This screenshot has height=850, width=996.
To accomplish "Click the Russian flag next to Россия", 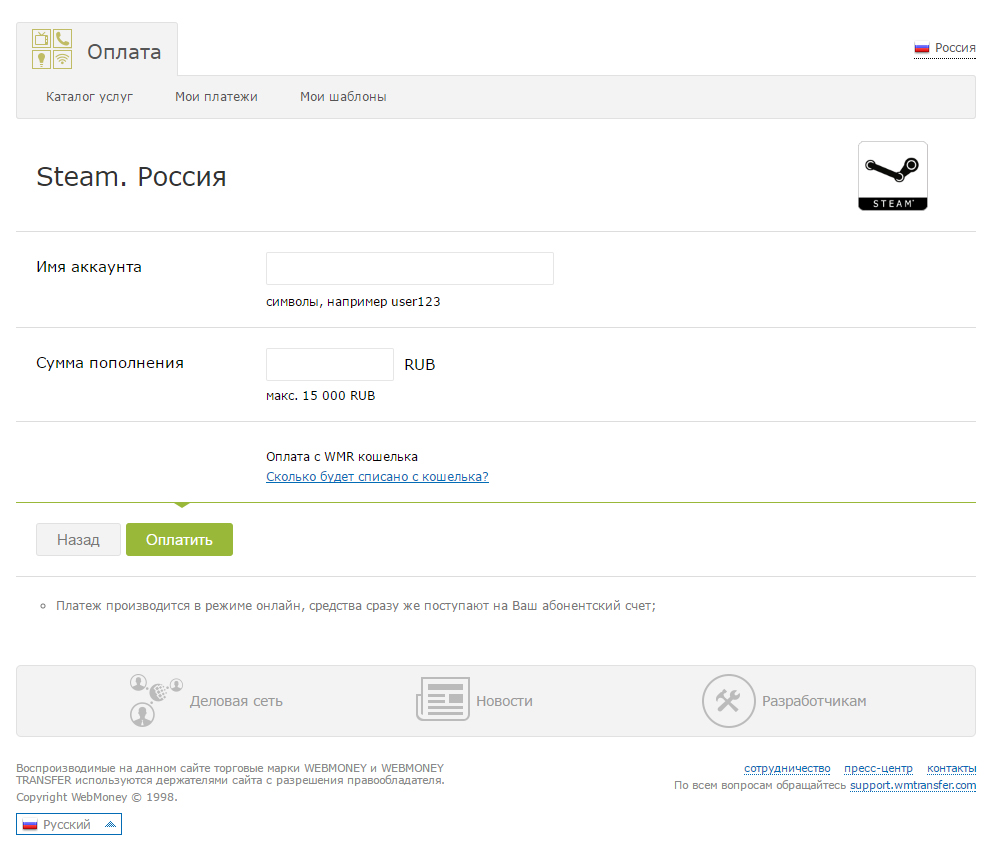I will [922, 48].
